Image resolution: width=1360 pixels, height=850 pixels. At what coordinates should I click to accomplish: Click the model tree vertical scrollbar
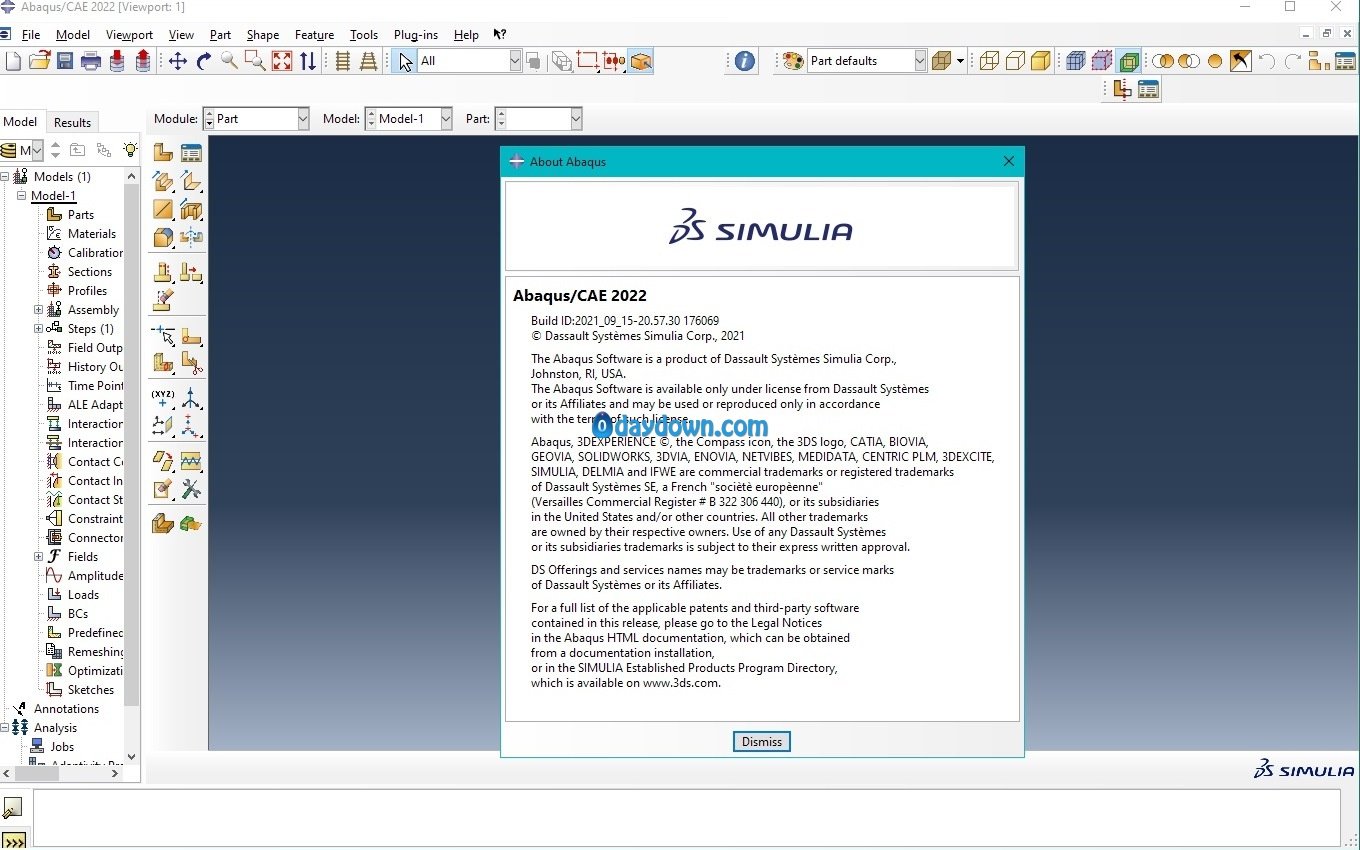[x=131, y=445]
